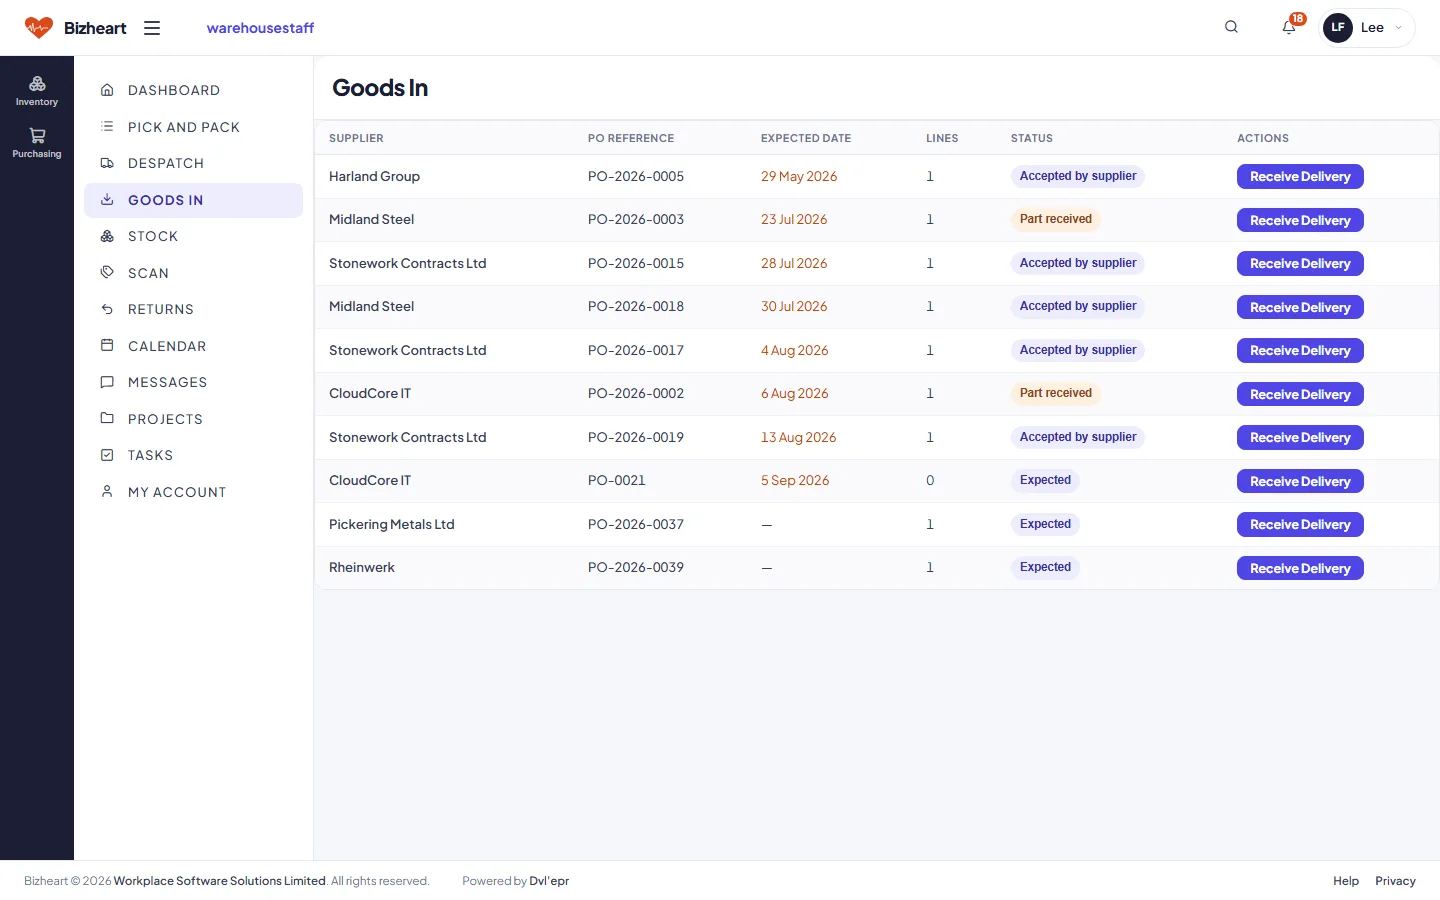Click the 29 May 2026 date

799,176
